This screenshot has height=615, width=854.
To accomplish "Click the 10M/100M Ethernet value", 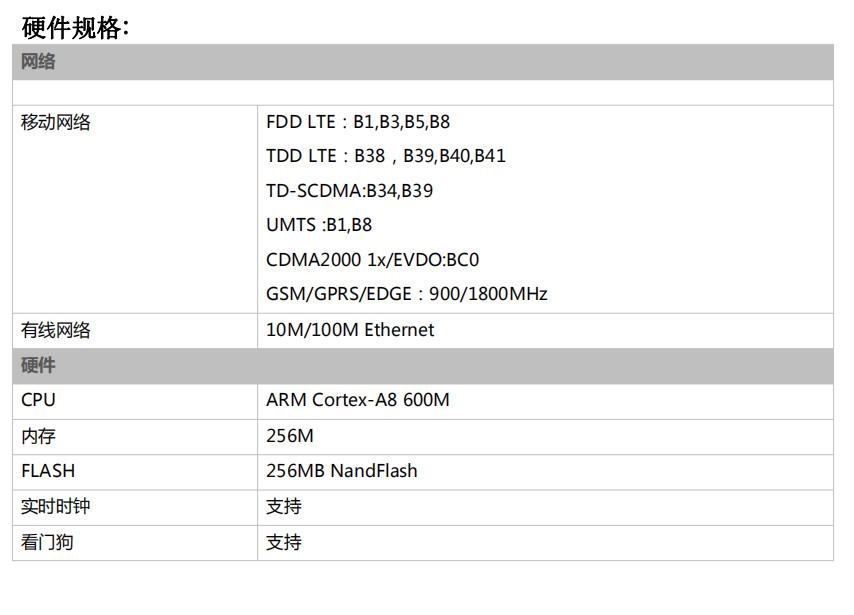I will pyautogui.click(x=350, y=330).
